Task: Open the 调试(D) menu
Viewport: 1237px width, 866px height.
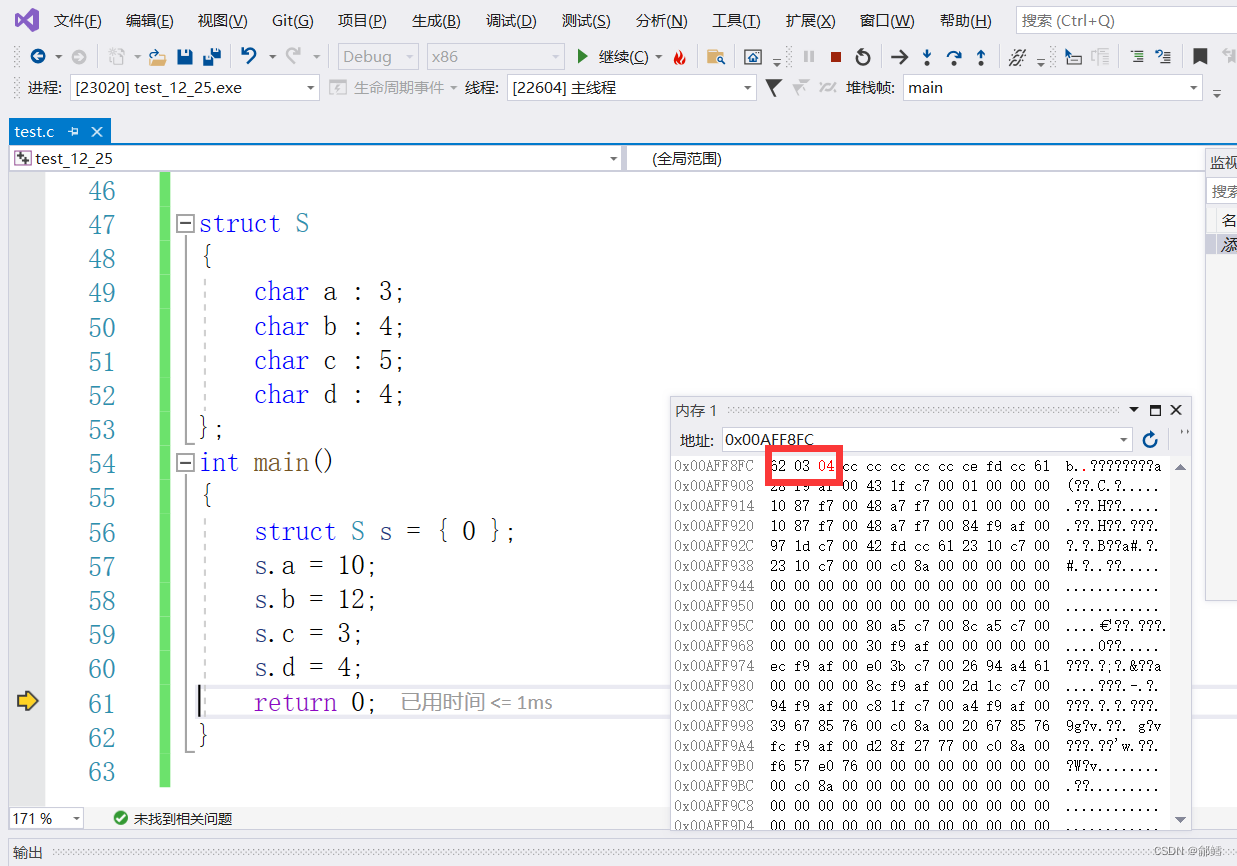Action: (x=511, y=21)
